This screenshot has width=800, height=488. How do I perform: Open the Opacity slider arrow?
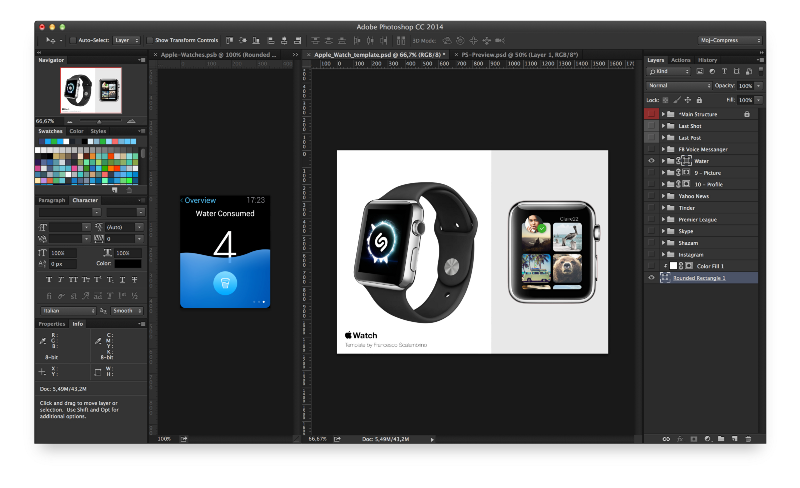[x=759, y=86]
